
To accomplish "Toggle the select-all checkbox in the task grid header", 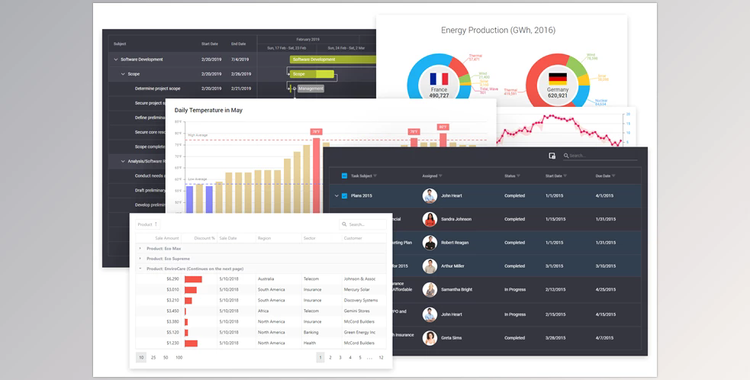I will coord(344,176).
